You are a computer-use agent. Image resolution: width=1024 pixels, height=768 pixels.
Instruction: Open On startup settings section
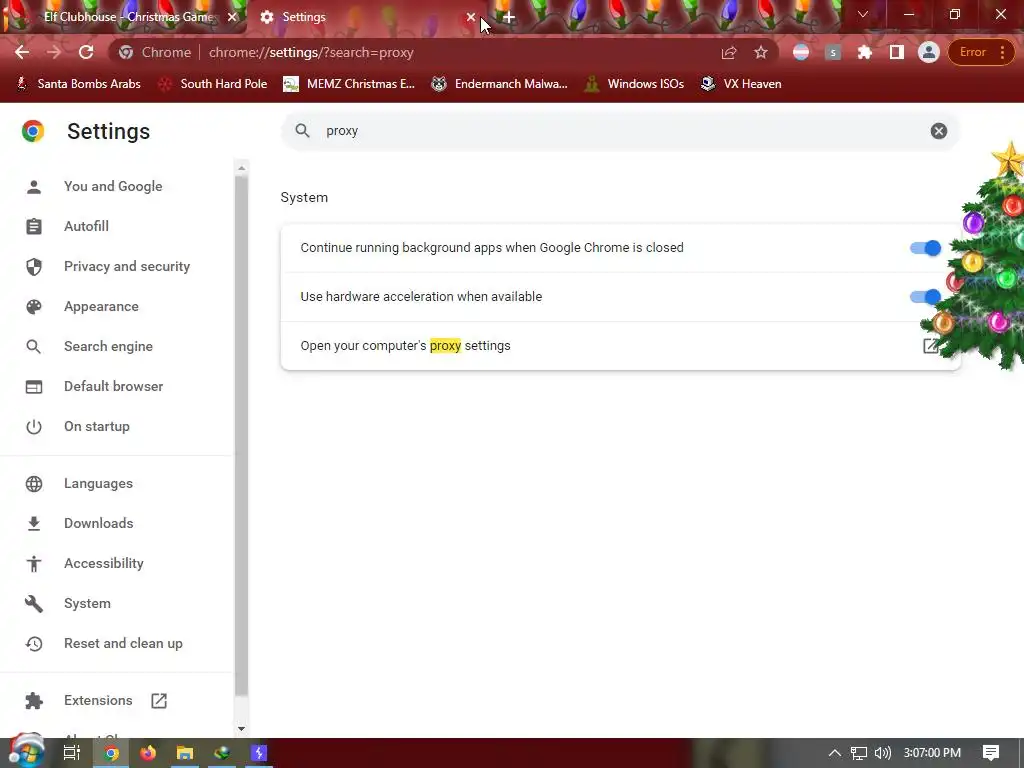coord(97,426)
